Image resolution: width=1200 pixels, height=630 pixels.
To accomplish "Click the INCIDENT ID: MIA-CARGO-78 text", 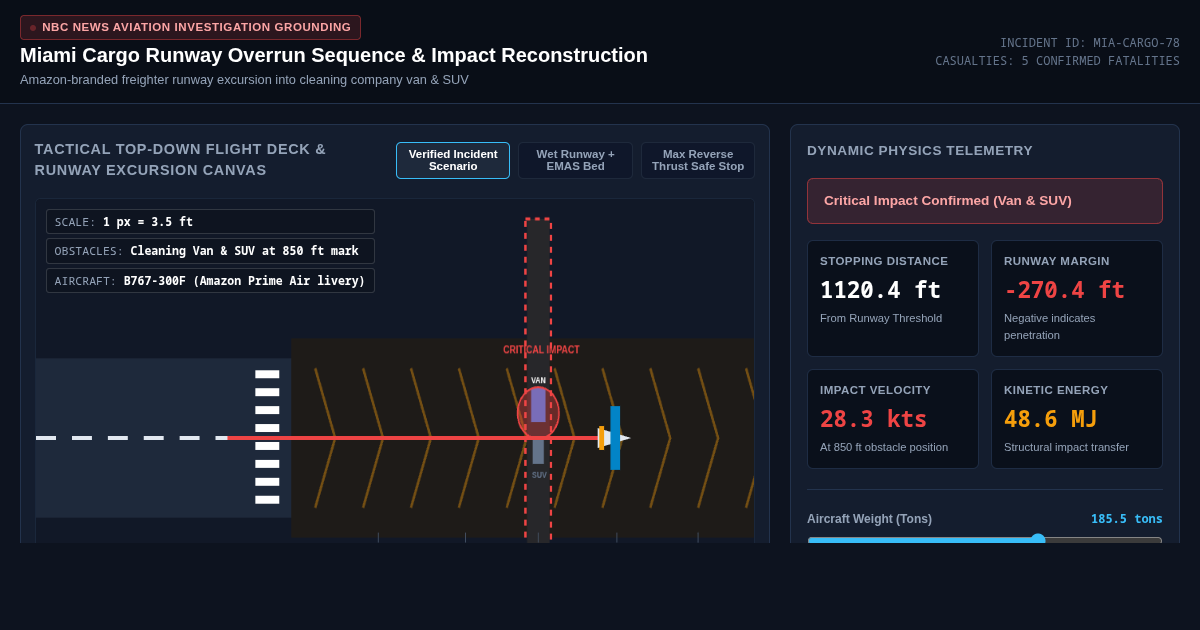I will pos(1090,43).
